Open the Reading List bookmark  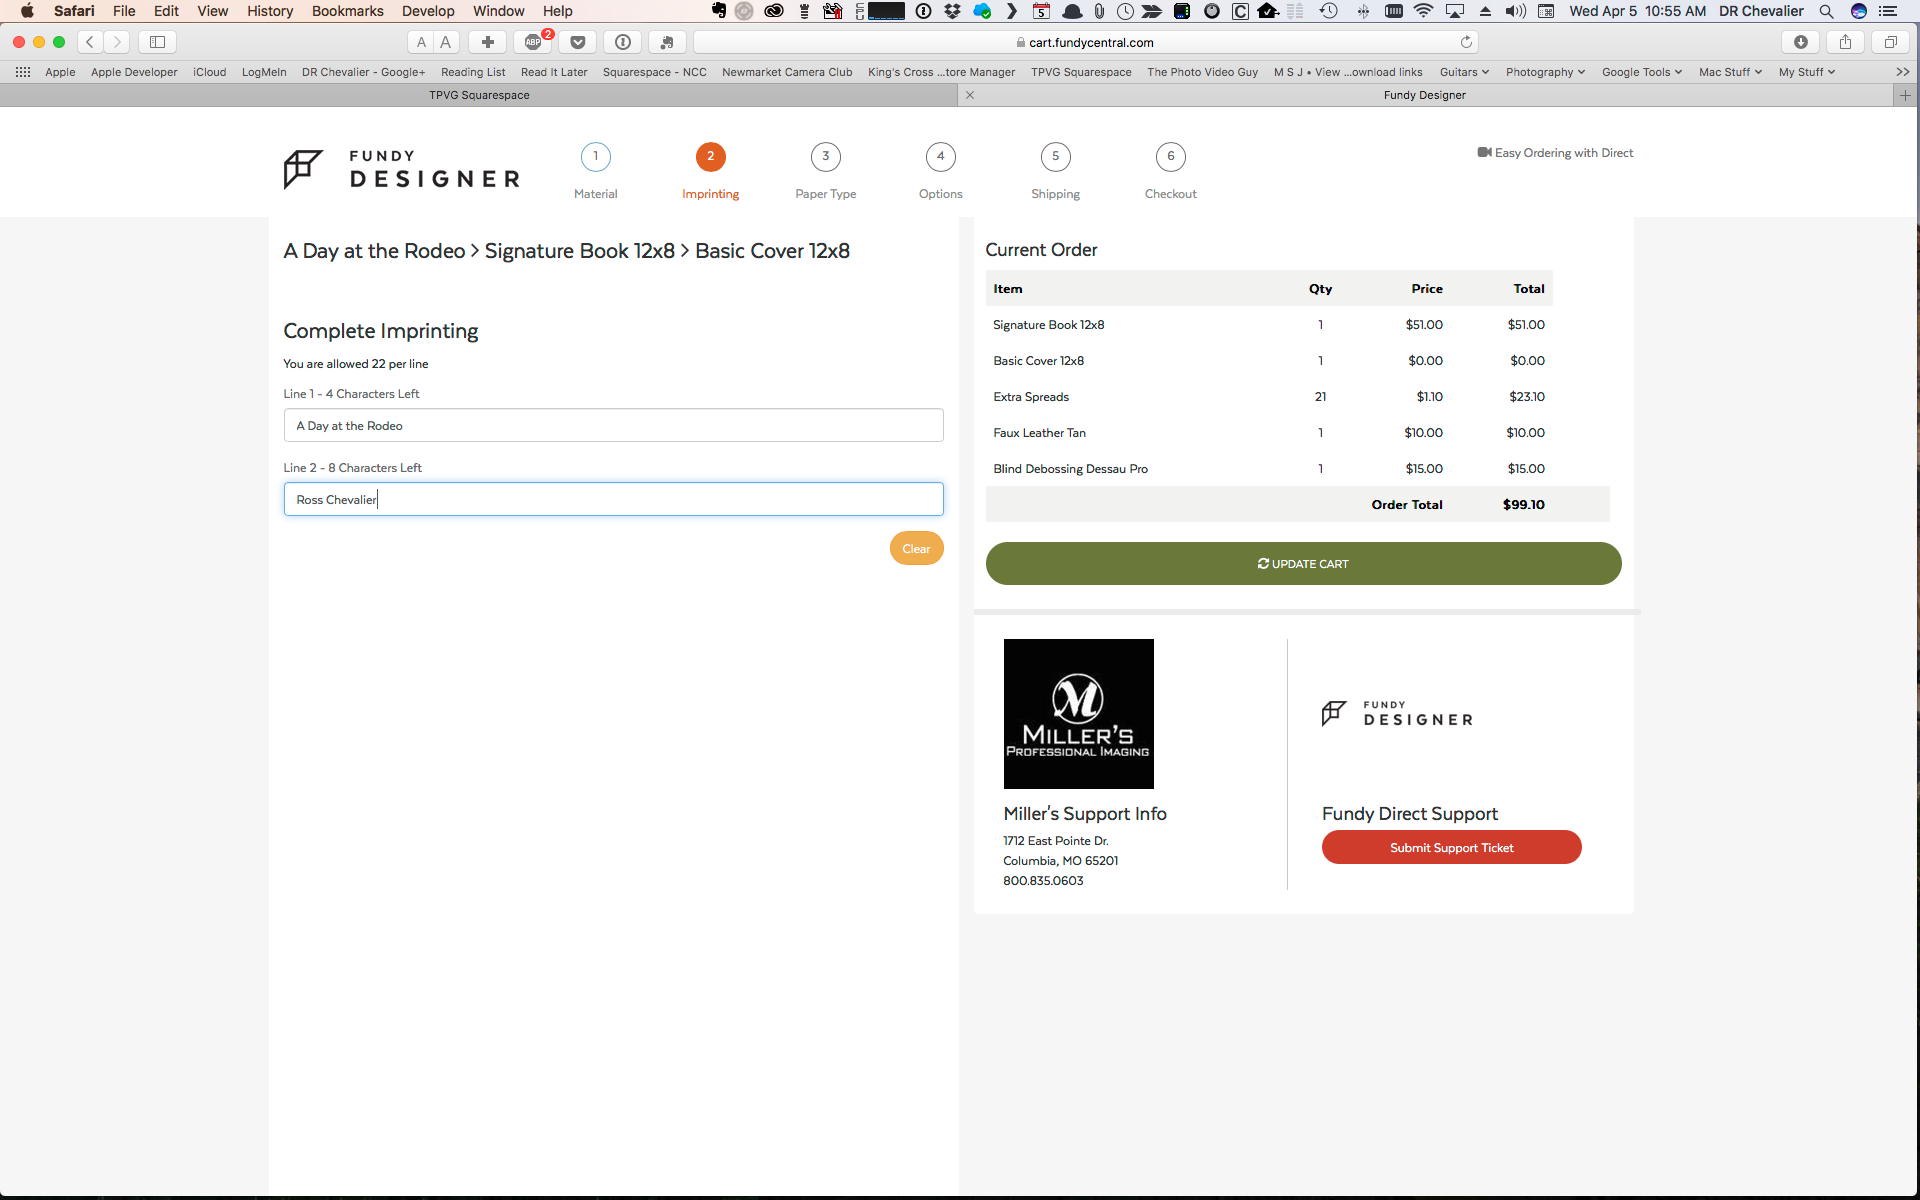tap(473, 72)
